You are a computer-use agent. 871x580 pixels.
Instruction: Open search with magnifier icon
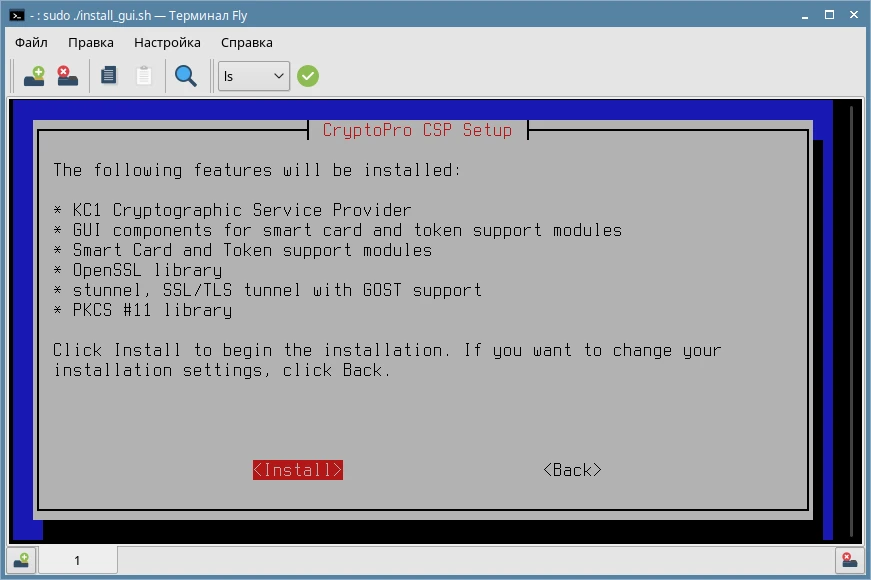[x=186, y=76]
